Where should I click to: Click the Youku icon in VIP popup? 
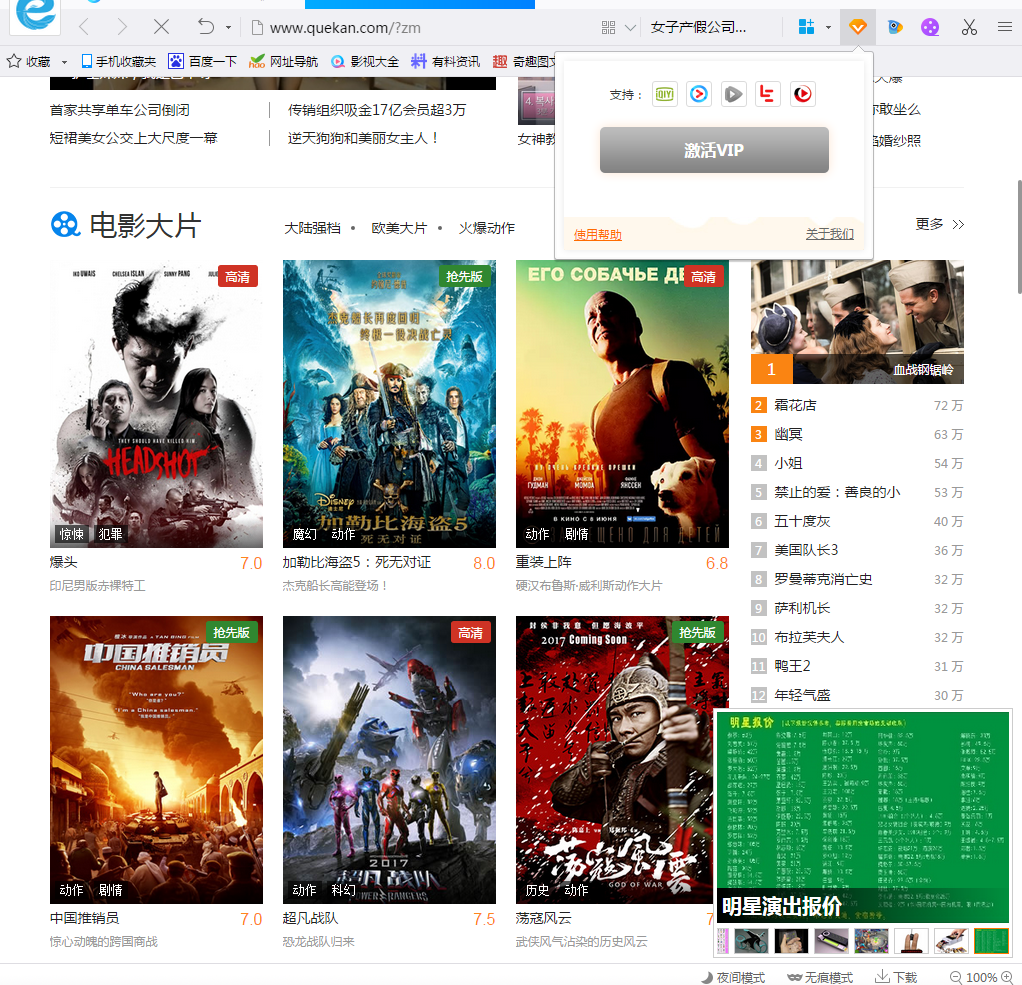pyautogui.click(x=699, y=94)
